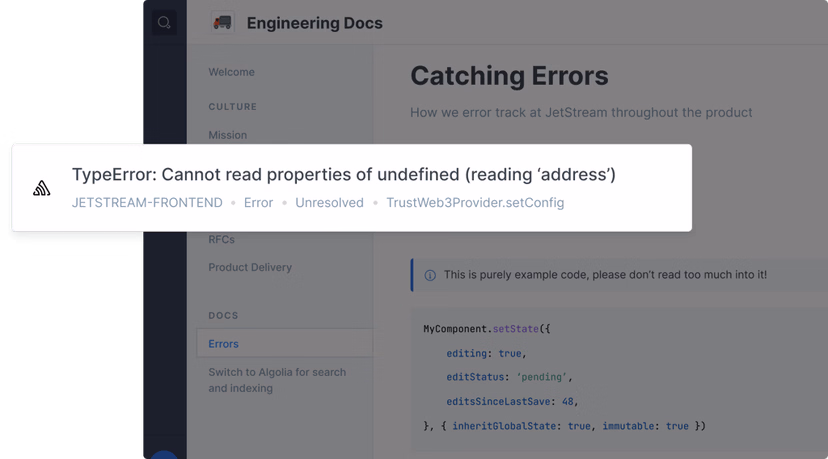Click the Unresolved status label
This screenshot has width=828, height=459.
[329, 203]
